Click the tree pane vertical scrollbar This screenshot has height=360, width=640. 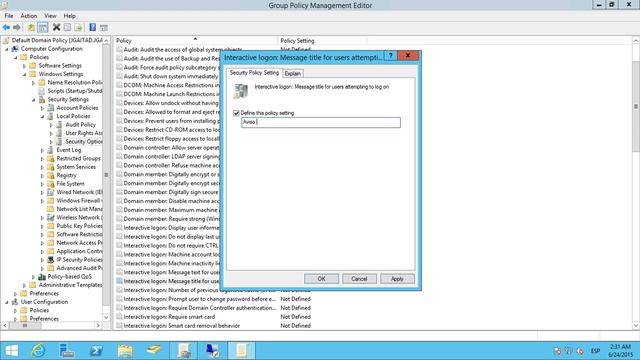[106, 176]
